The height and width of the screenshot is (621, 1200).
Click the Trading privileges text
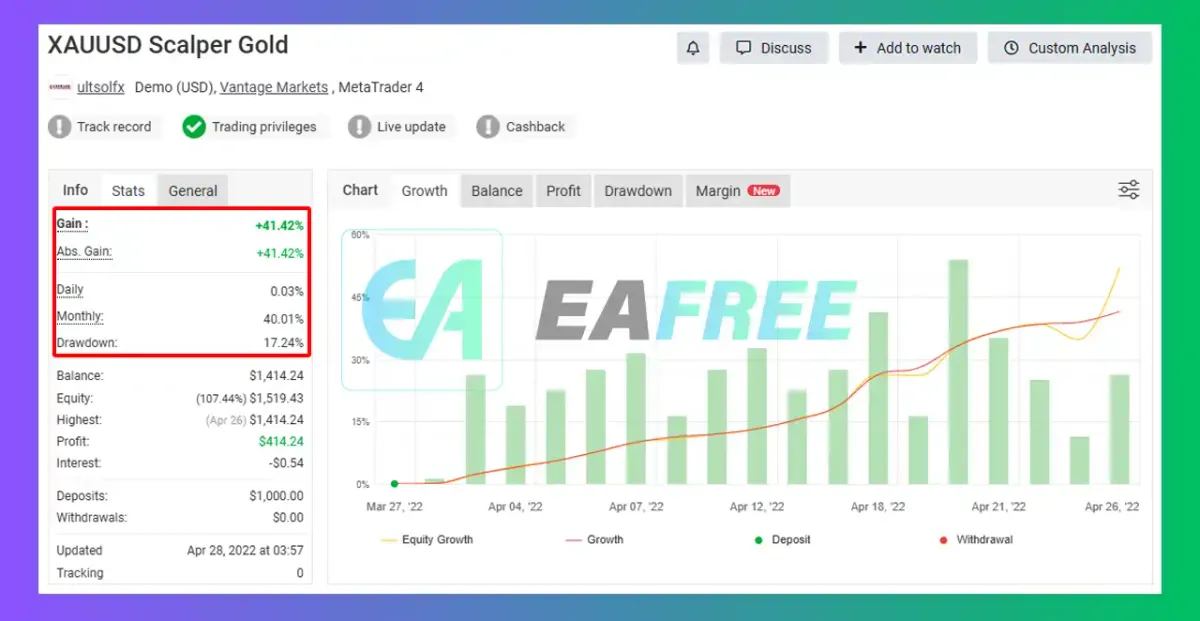tap(264, 127)
